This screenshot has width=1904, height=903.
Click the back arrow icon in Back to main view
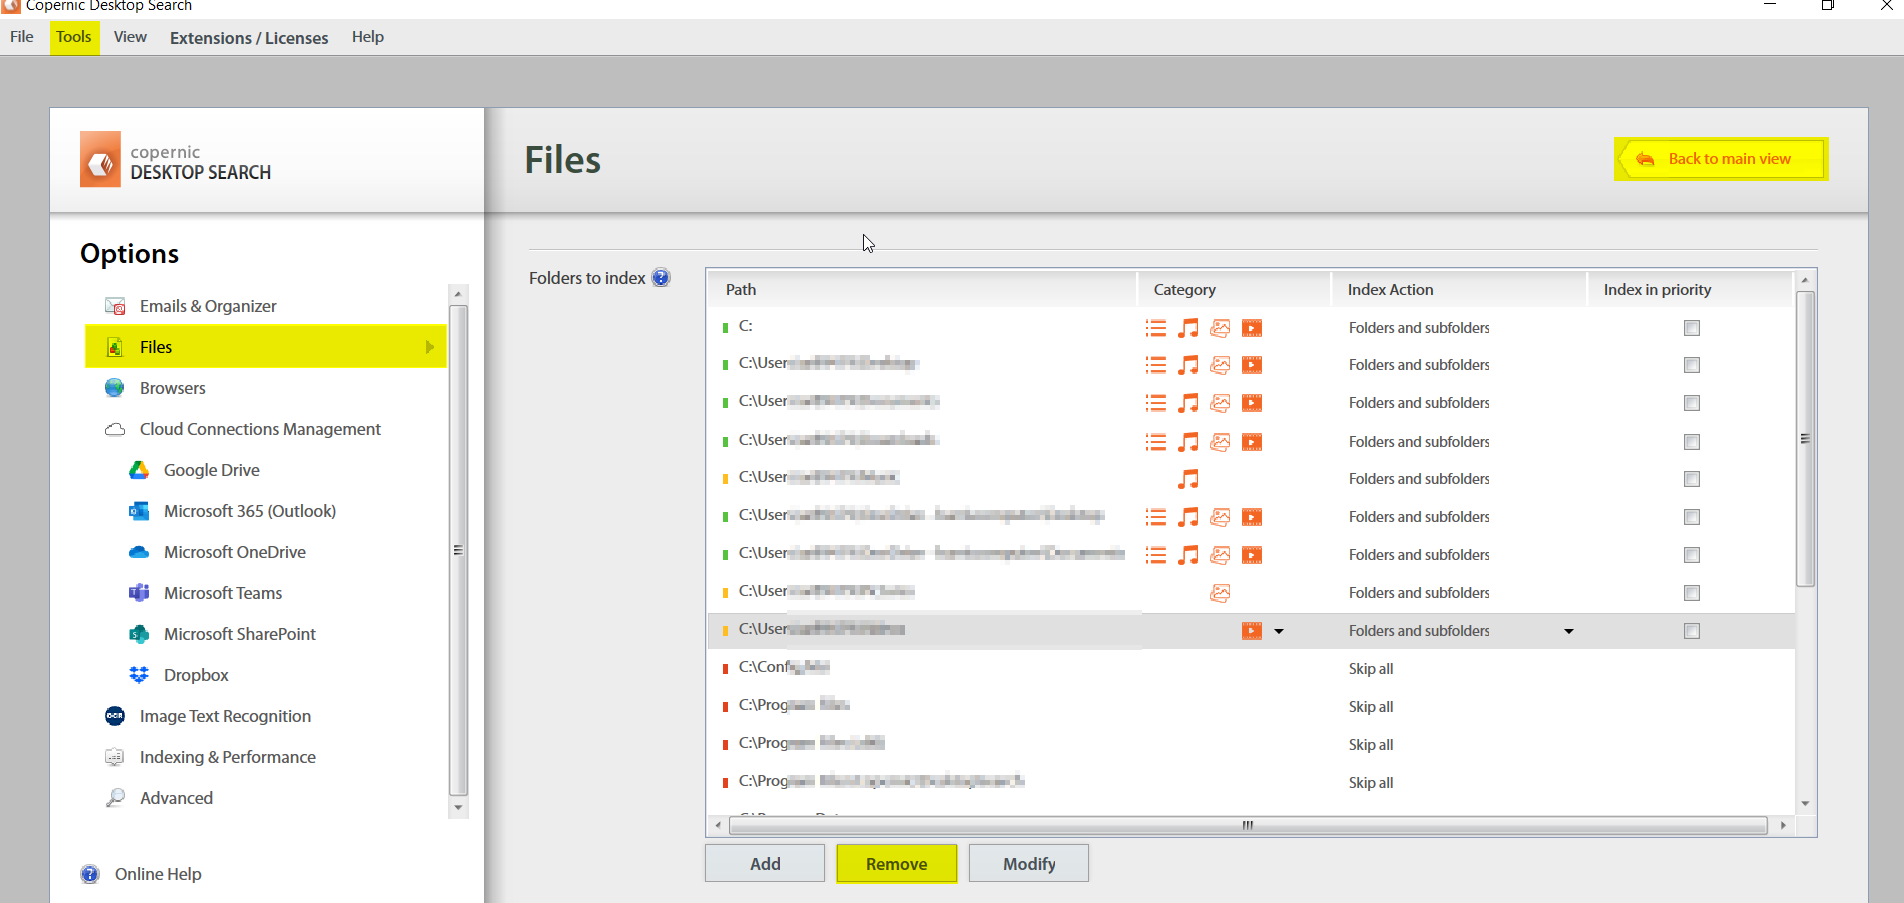coord(1645,159)
